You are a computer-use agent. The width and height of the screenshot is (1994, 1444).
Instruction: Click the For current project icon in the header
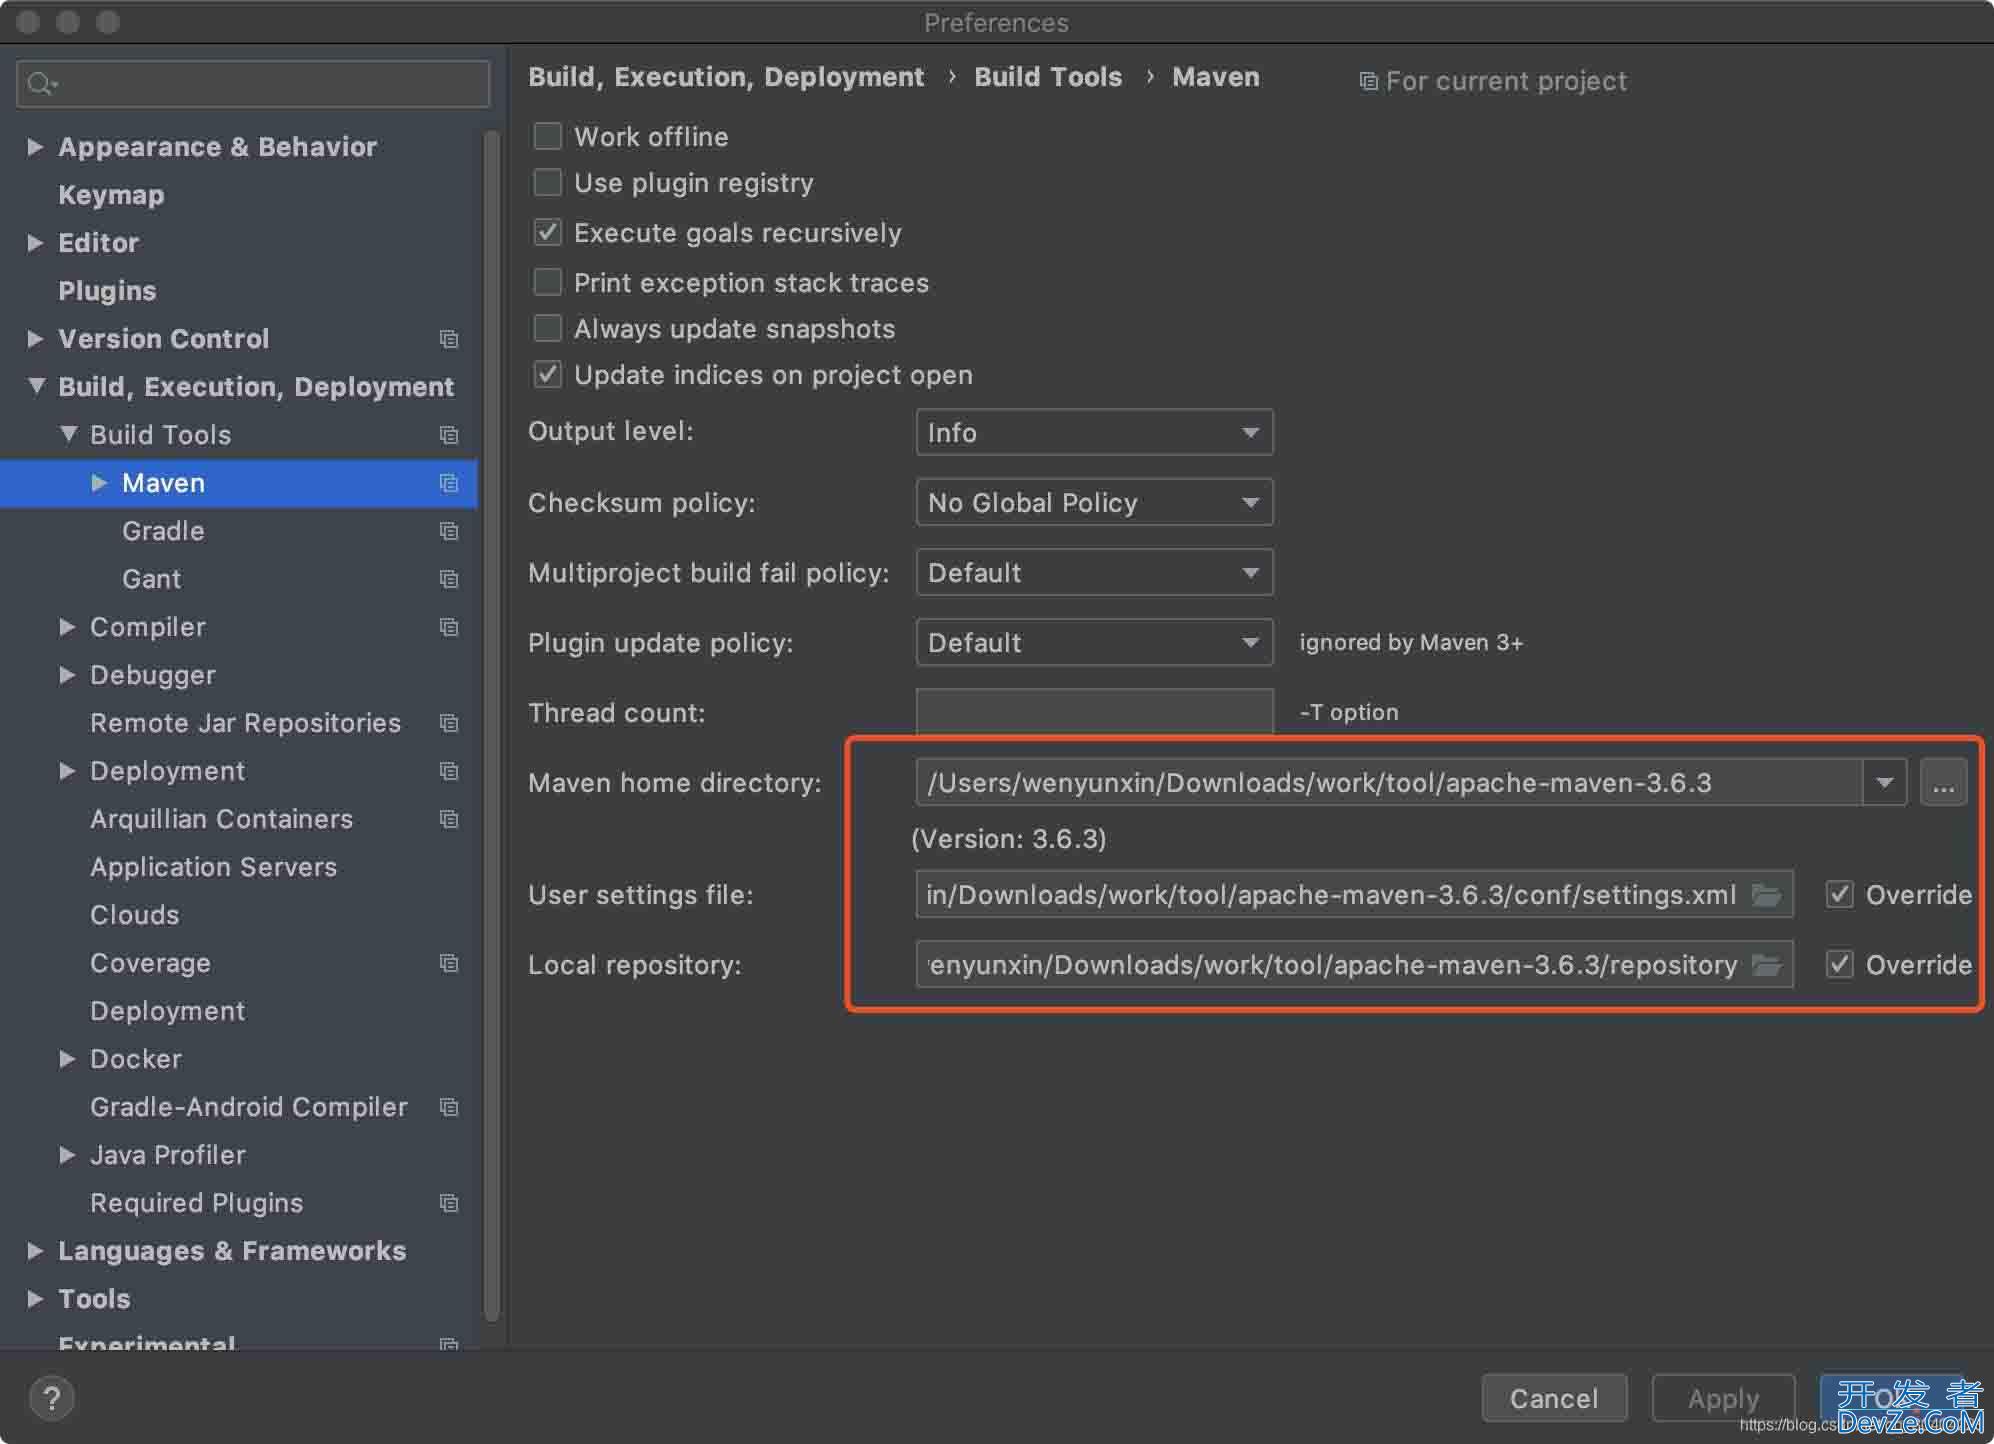tap(1368, 81)
